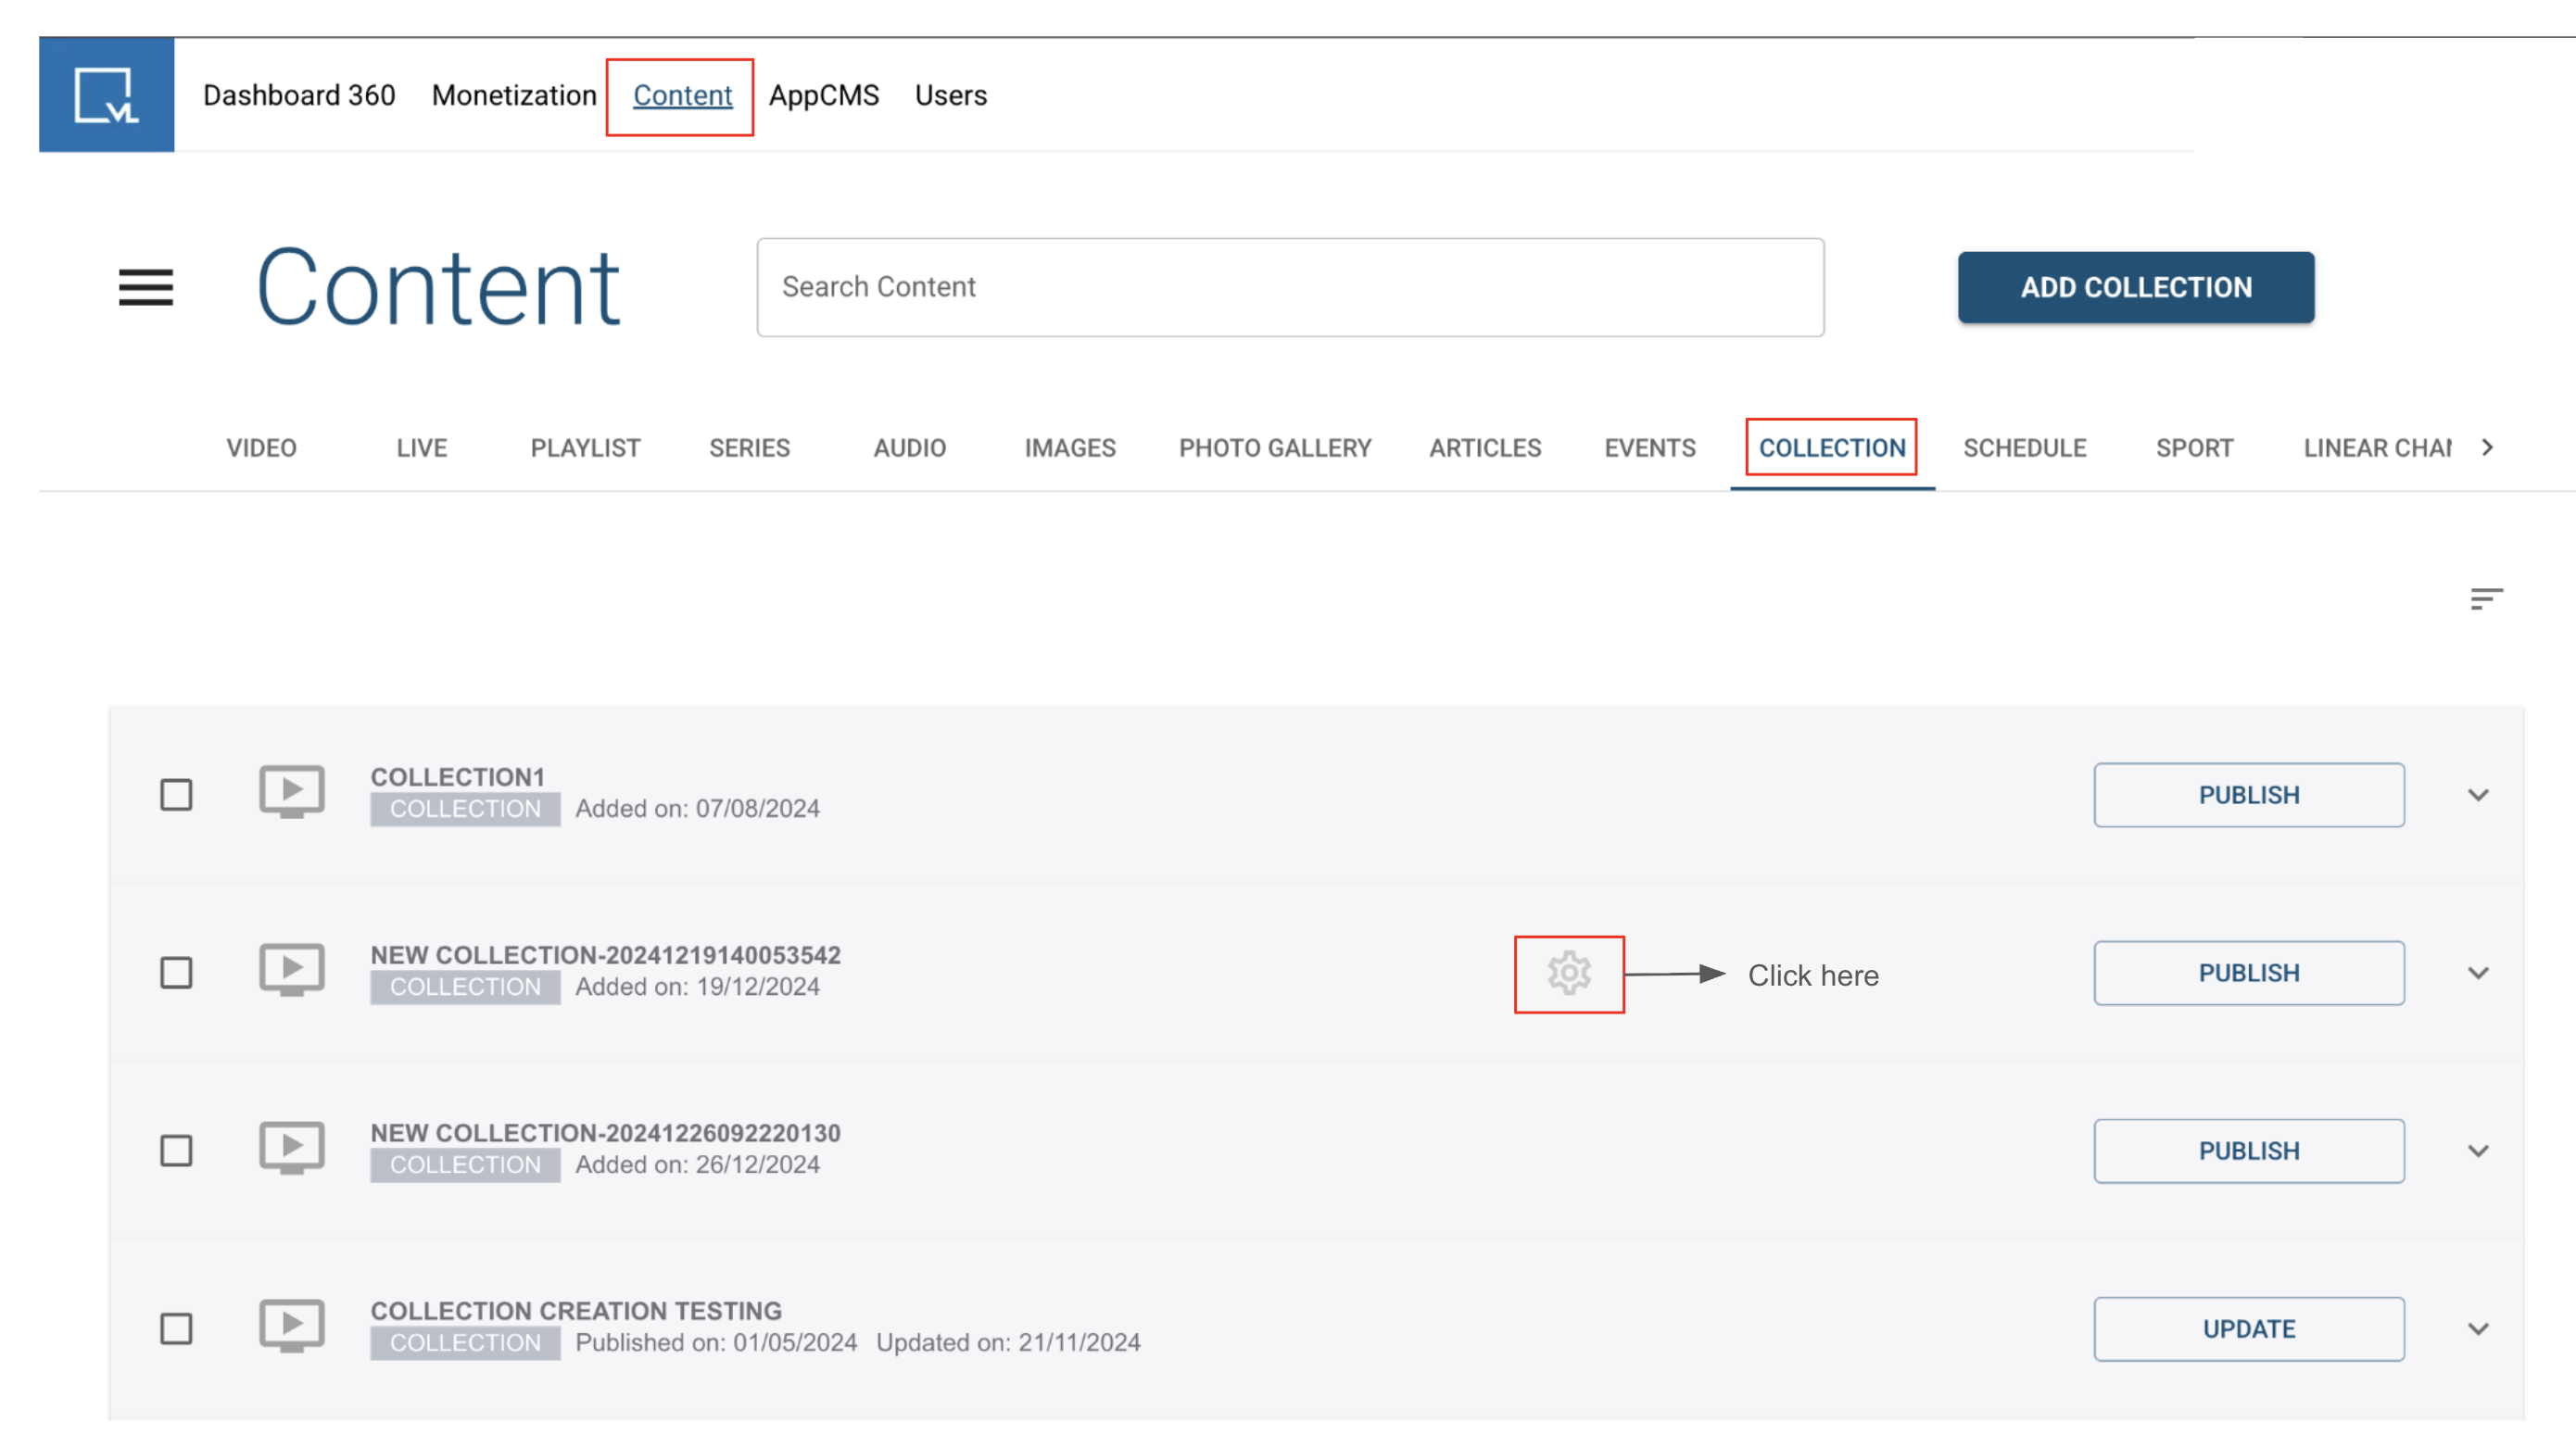Screen dimensions: 2576x1447
Task: Click UPDATE for COLLECTION CREATION TESTING
Action: 2249,1329
